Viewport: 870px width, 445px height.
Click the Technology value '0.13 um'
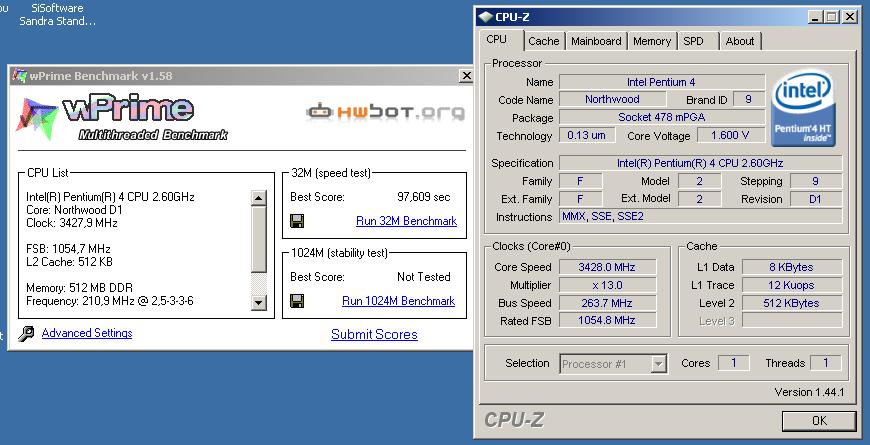coord(586,135)
